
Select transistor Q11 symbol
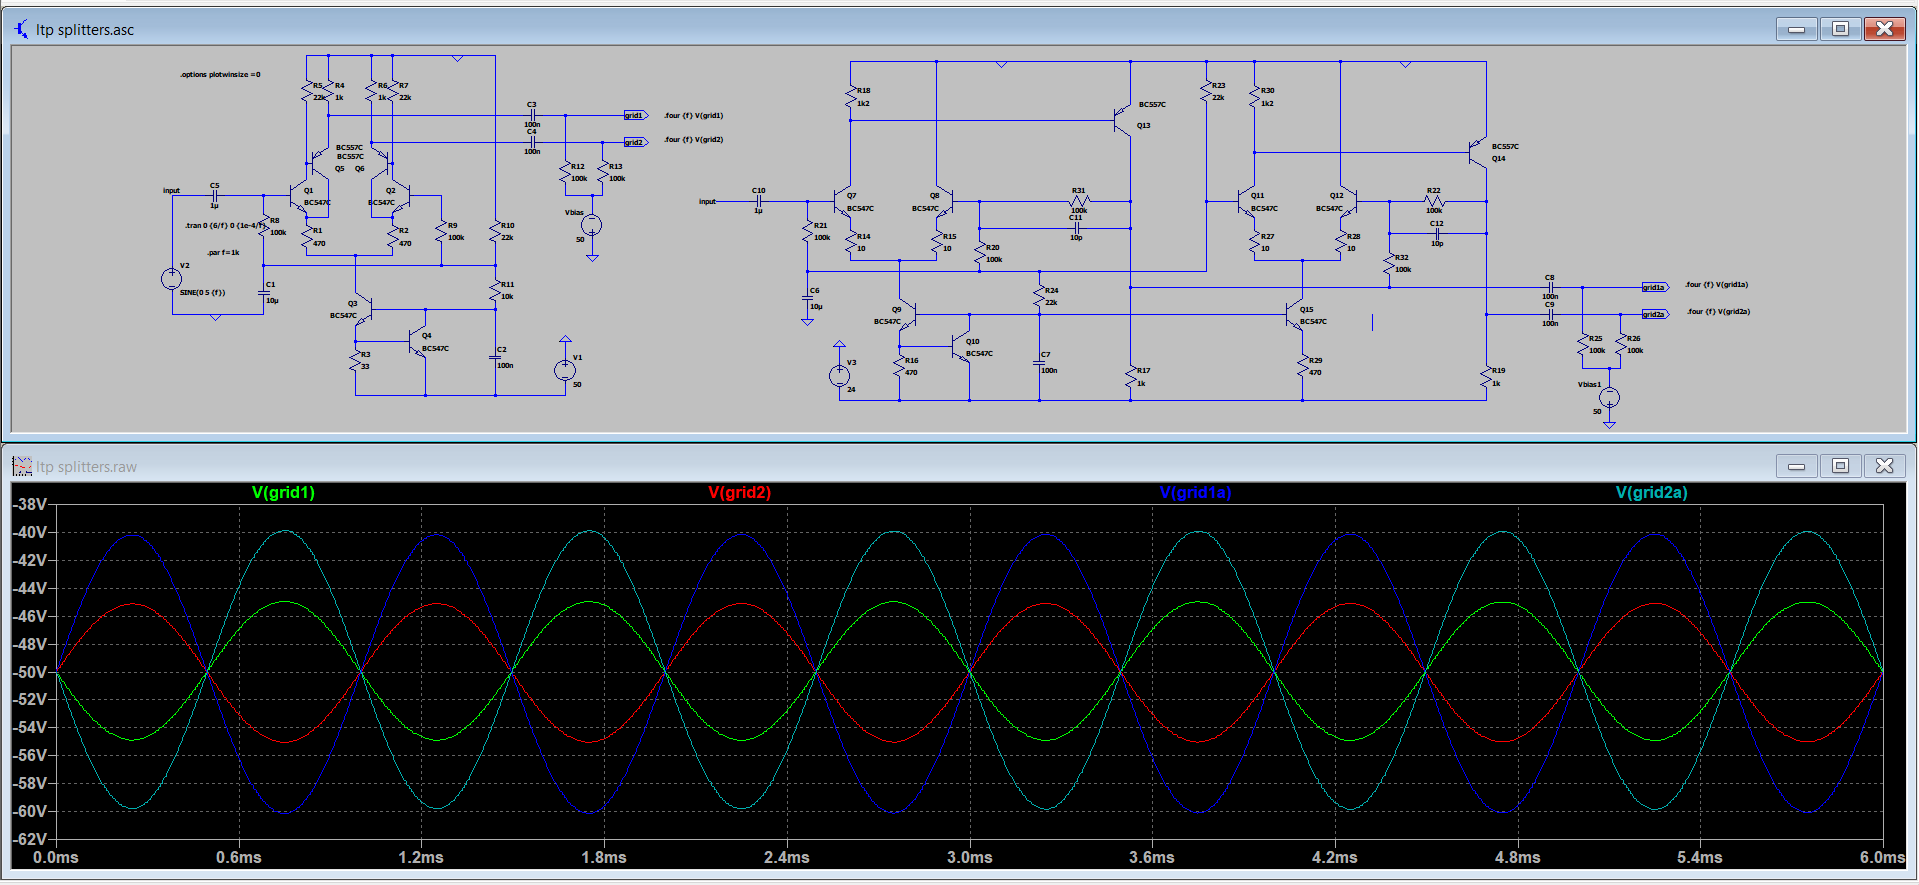pyautogui.click(x=1246, y=201)
